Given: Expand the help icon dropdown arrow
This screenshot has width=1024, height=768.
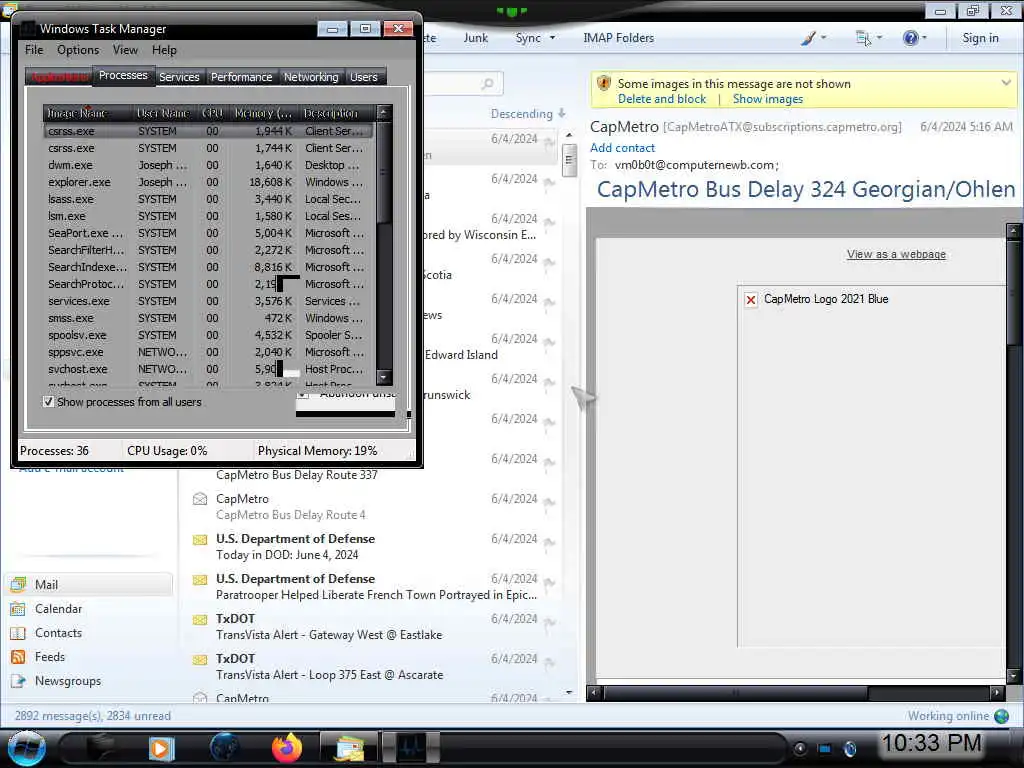Looking at the screenshot, I should click(924, 38).
